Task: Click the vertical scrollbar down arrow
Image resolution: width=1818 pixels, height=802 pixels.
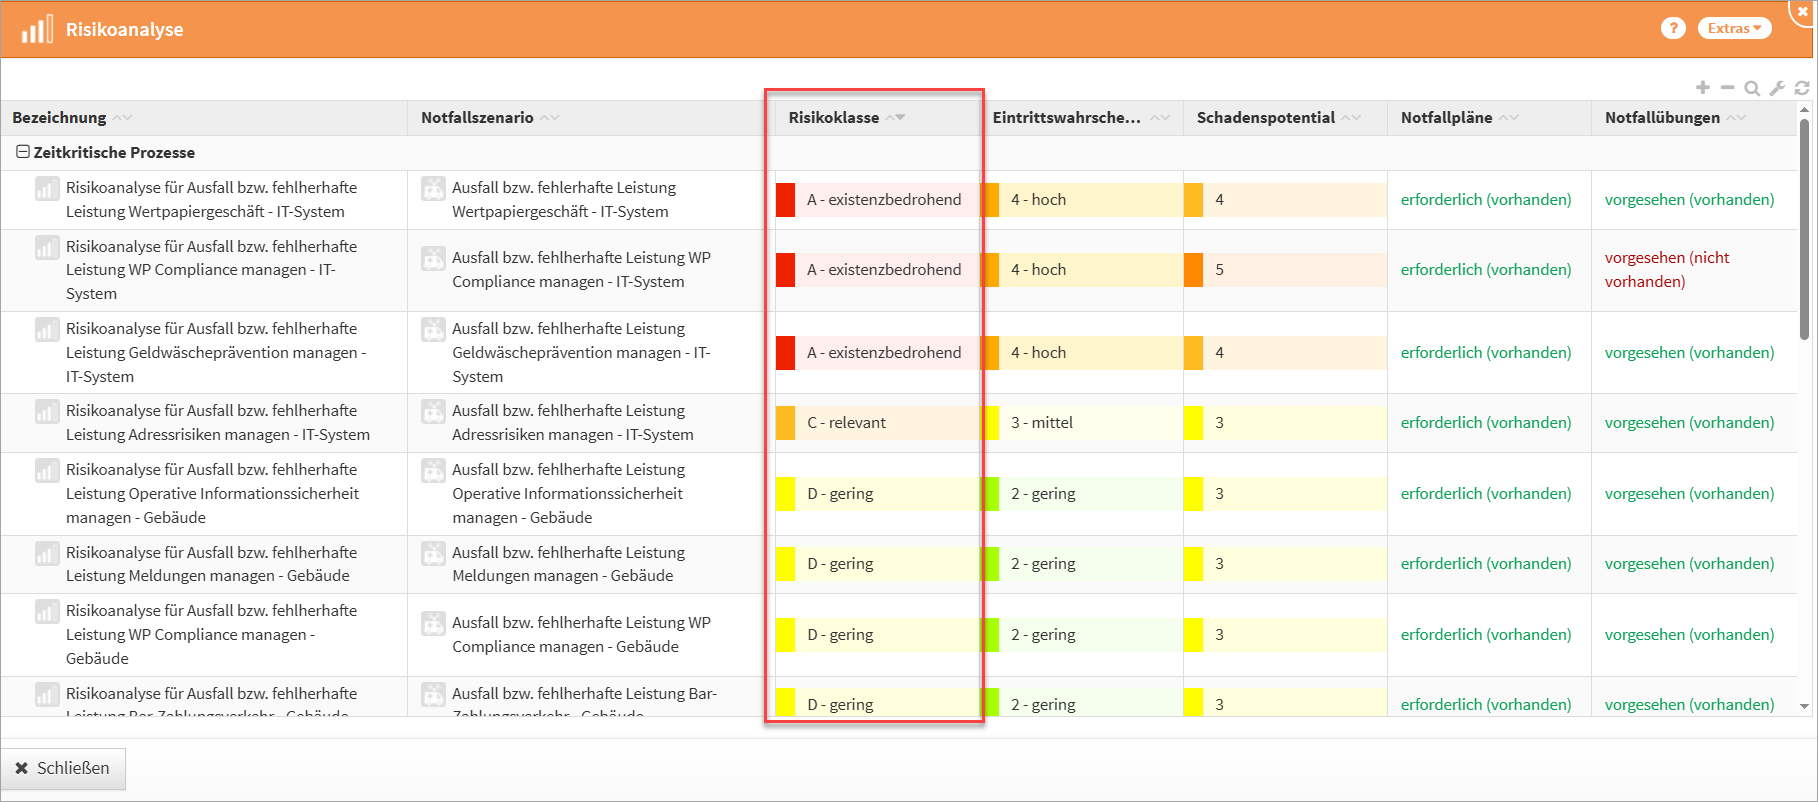Action: [1804, 706]
